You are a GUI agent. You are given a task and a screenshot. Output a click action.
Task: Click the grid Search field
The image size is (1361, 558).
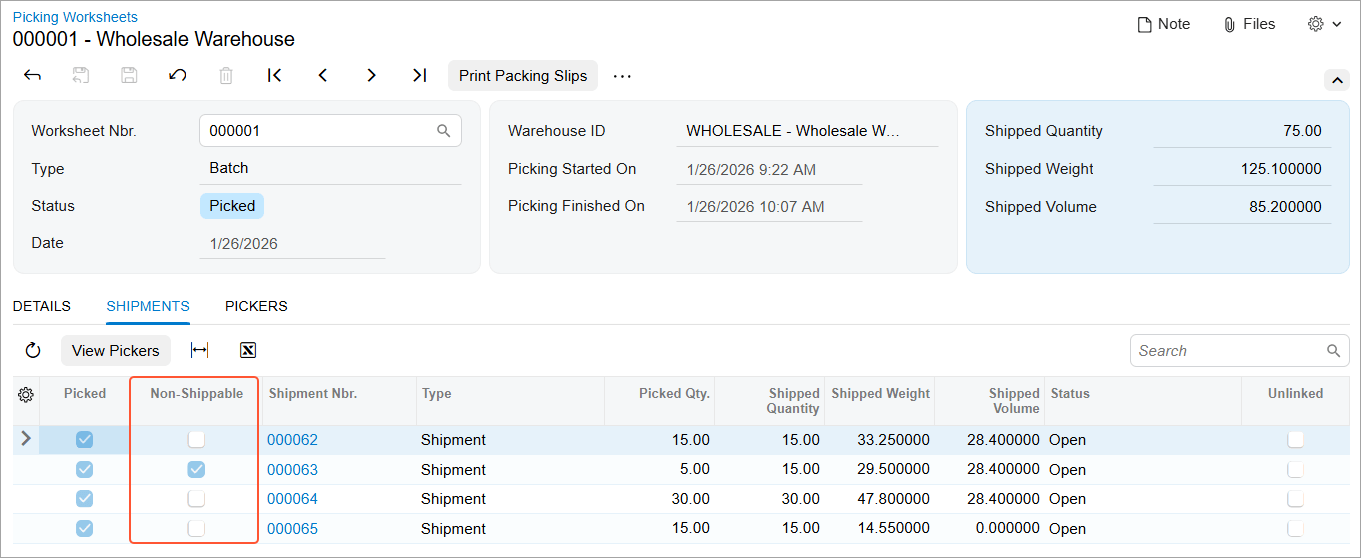(x=1228, y=351)
